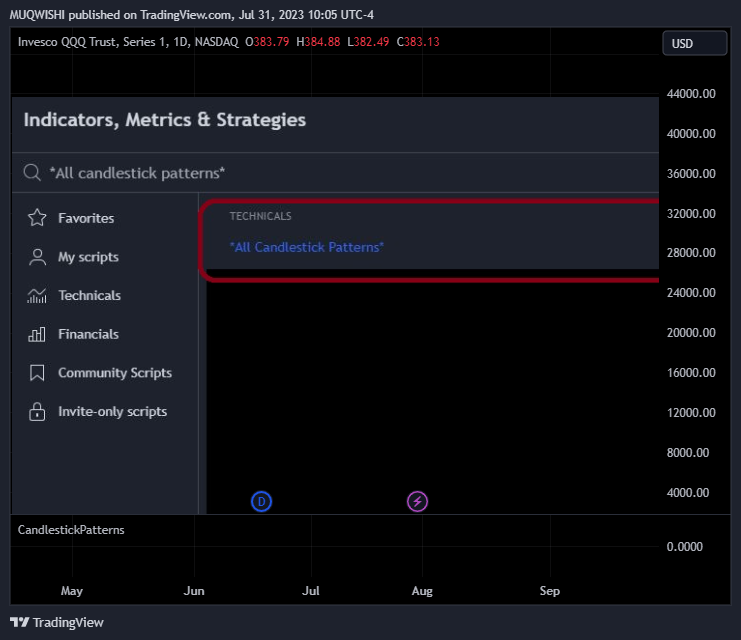741x640 pixels.
Task: Click the Aug label on time axis
Action: tap(422, 591)
